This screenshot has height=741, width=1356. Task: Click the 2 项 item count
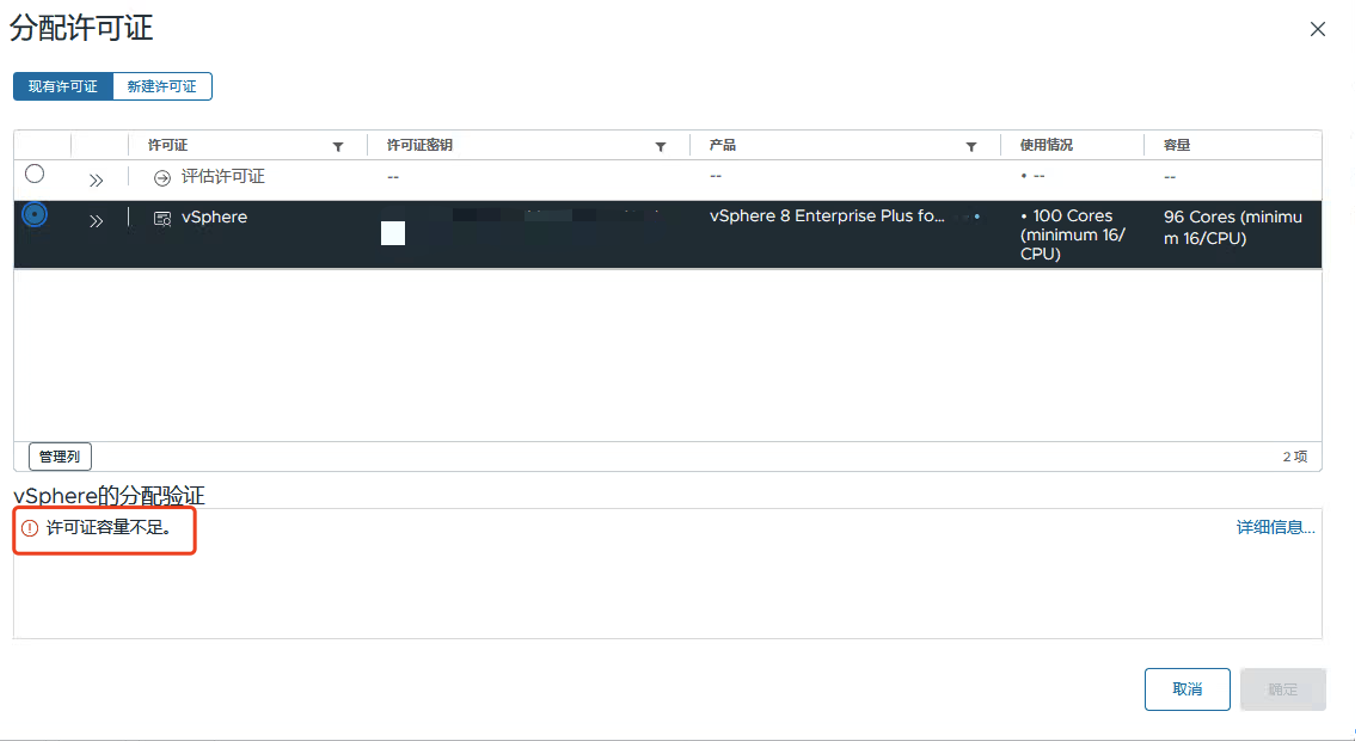coord(1295,457)
